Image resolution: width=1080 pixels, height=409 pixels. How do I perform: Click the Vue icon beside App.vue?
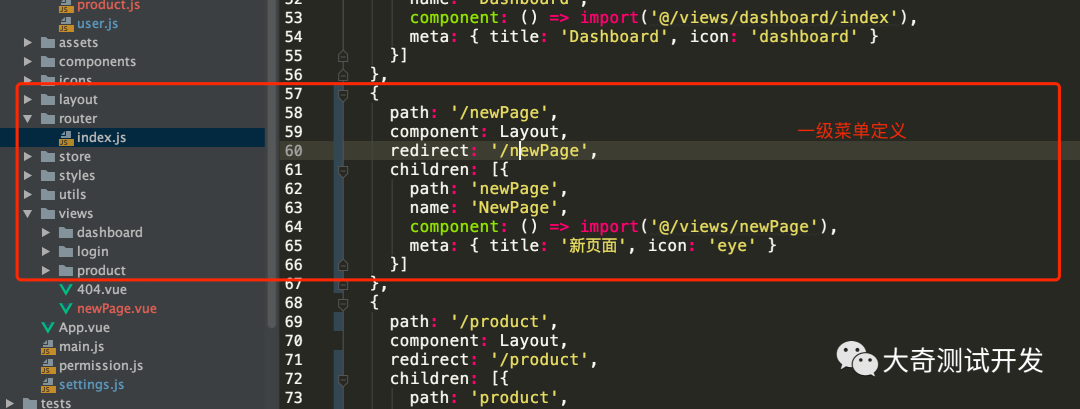point(48,327)
